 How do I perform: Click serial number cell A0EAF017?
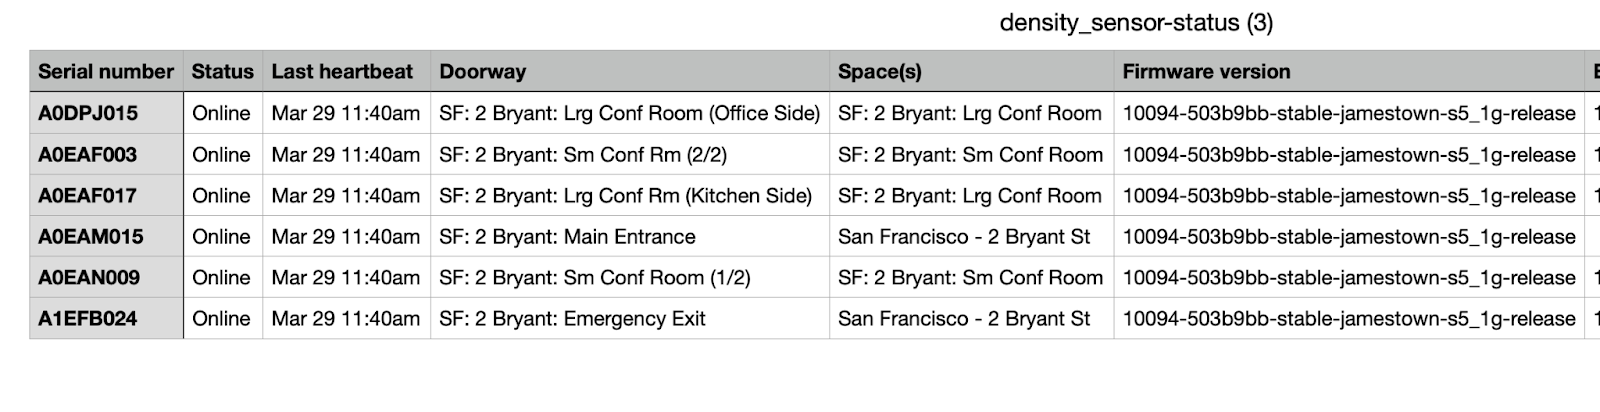point(106,195)
